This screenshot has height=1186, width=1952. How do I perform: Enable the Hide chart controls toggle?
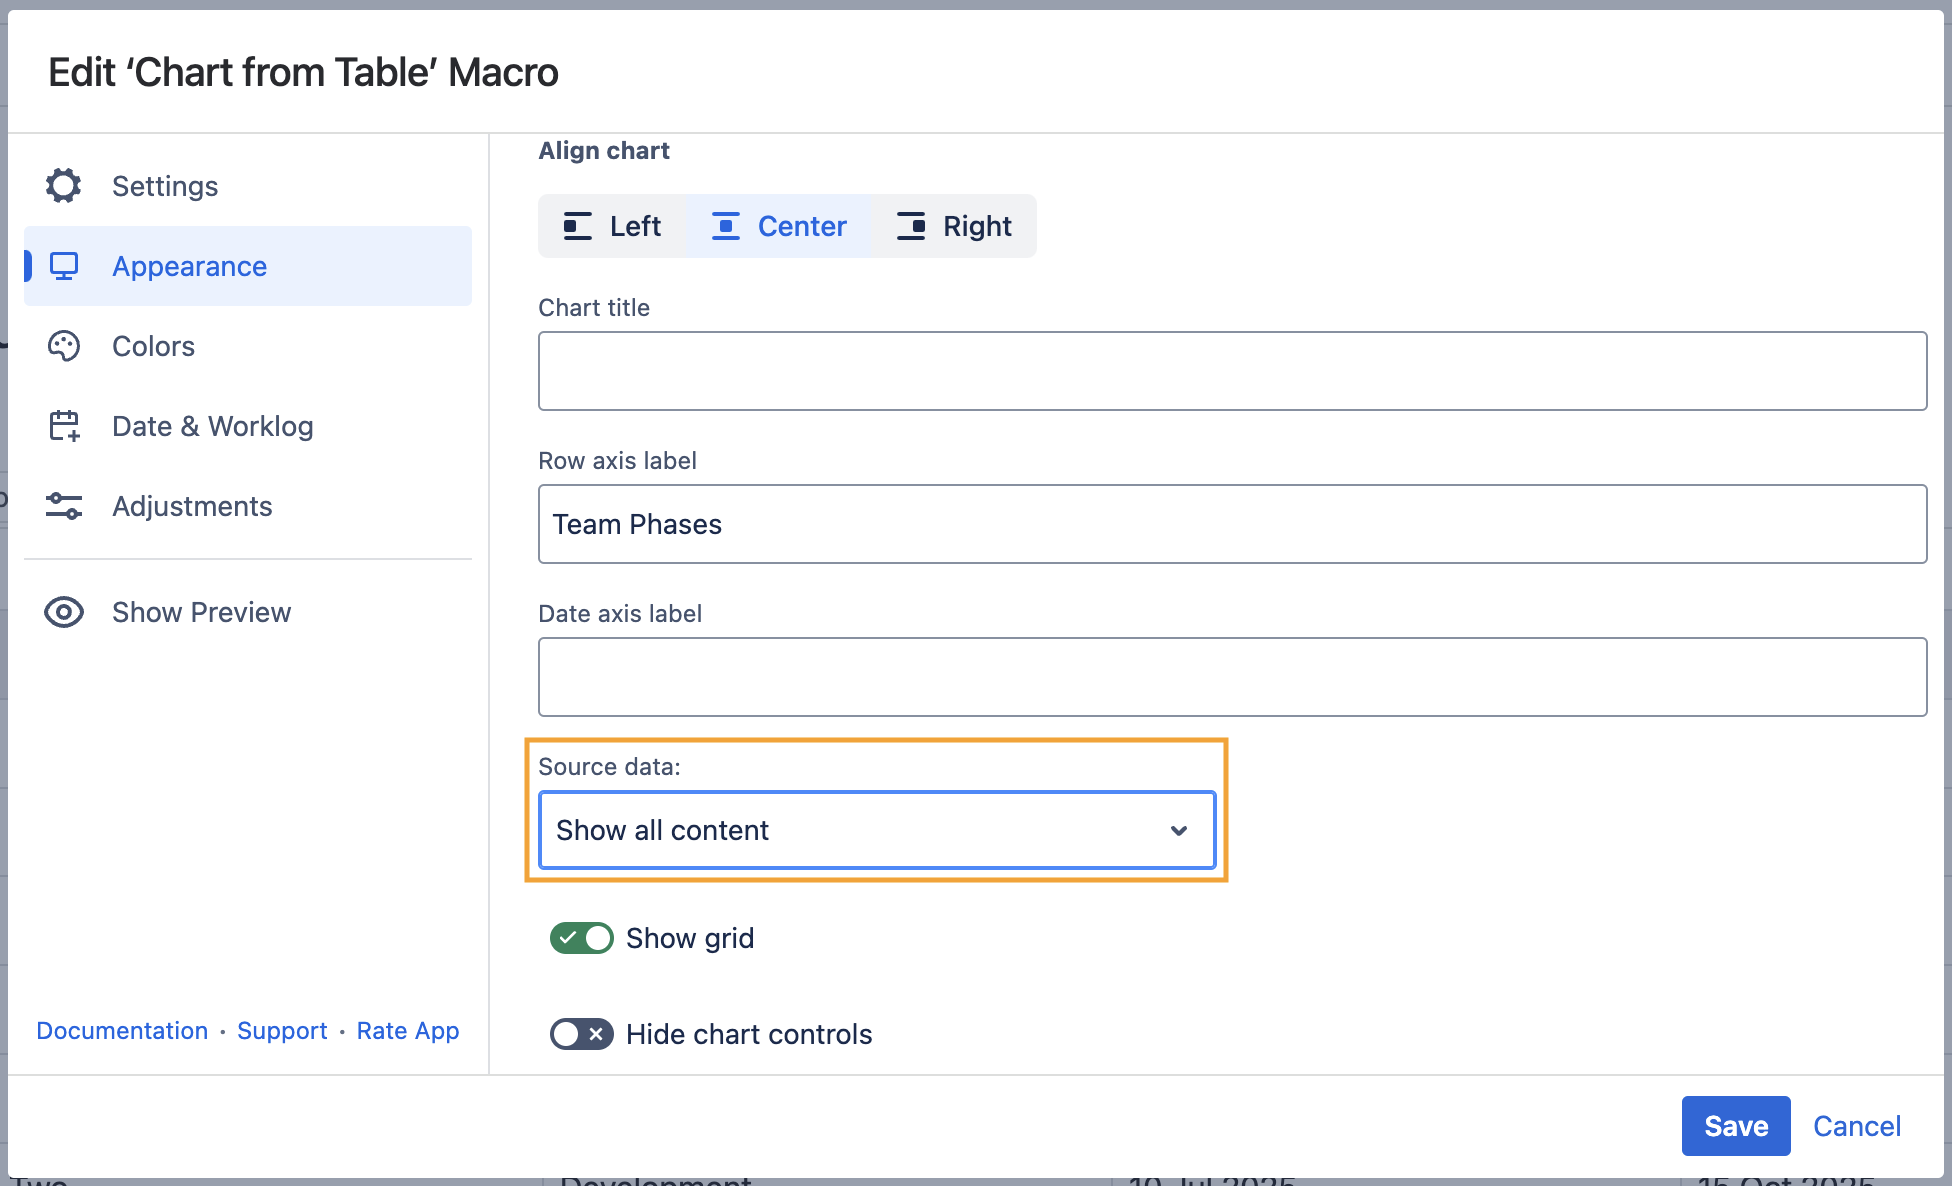click(x=582, y=1034)
